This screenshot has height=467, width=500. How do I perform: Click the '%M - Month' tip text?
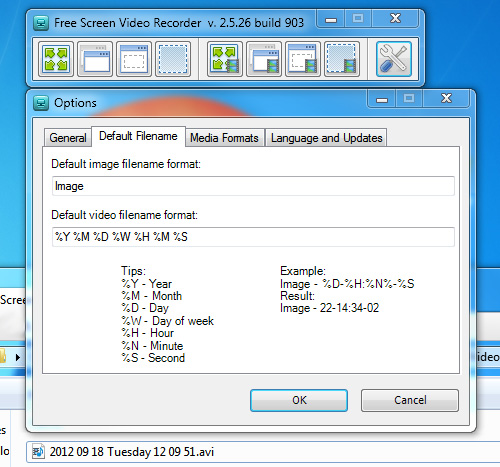tap(152, 296)
